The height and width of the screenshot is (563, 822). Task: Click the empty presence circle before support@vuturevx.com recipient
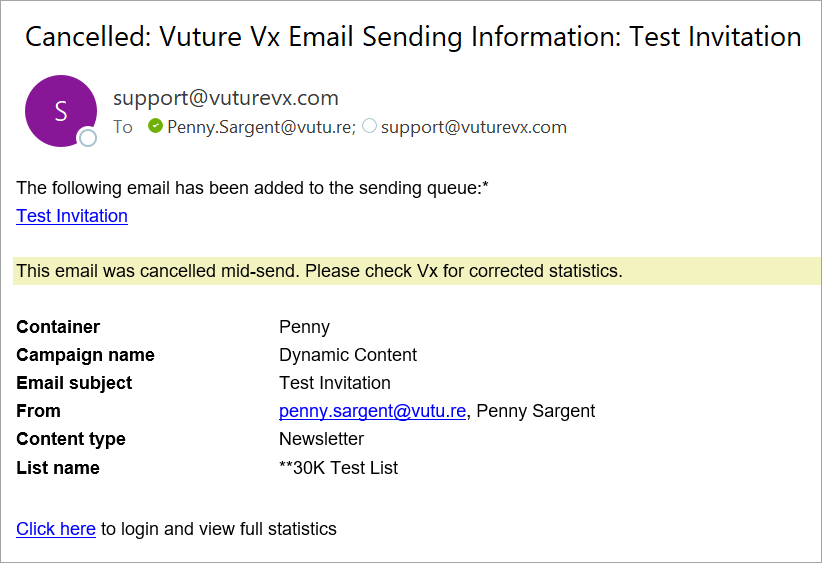pyautogui.click(x=369, y=126)
